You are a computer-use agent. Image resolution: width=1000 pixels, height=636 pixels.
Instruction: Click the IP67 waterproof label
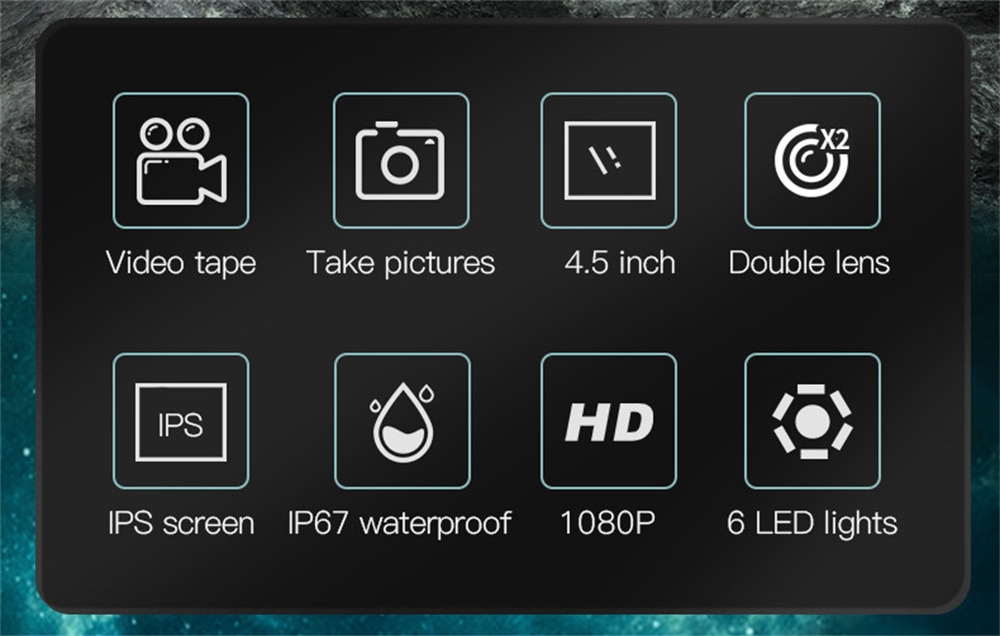pos(400,524)
